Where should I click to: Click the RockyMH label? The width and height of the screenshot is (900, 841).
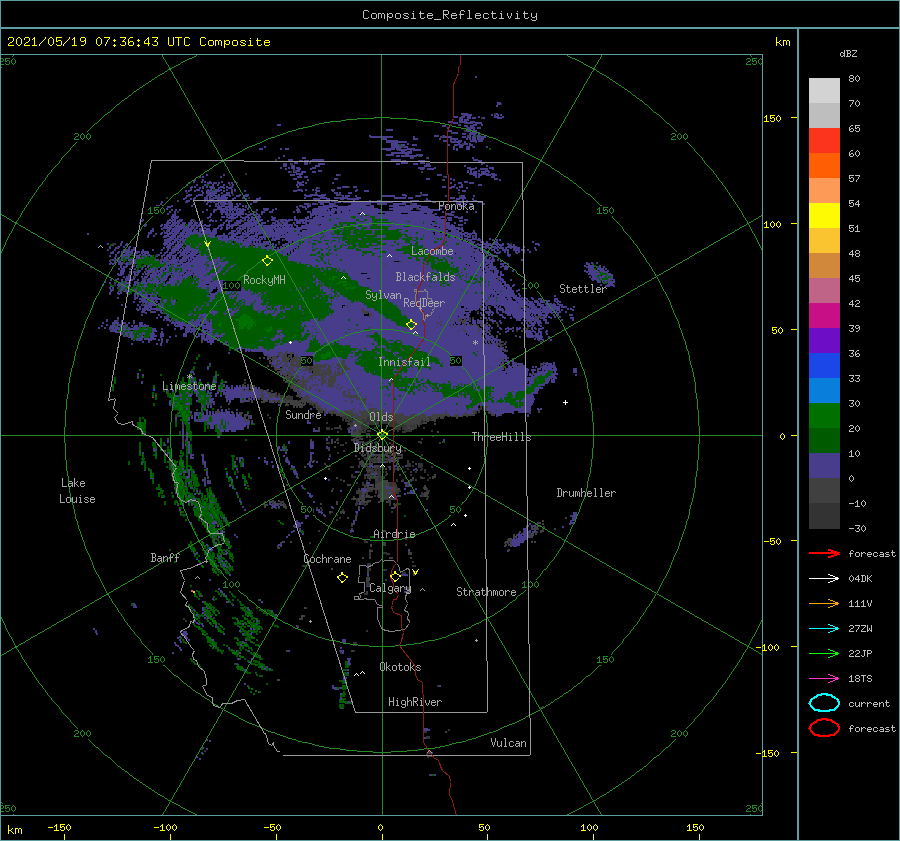pyautogui.click(x=264, y=280)
